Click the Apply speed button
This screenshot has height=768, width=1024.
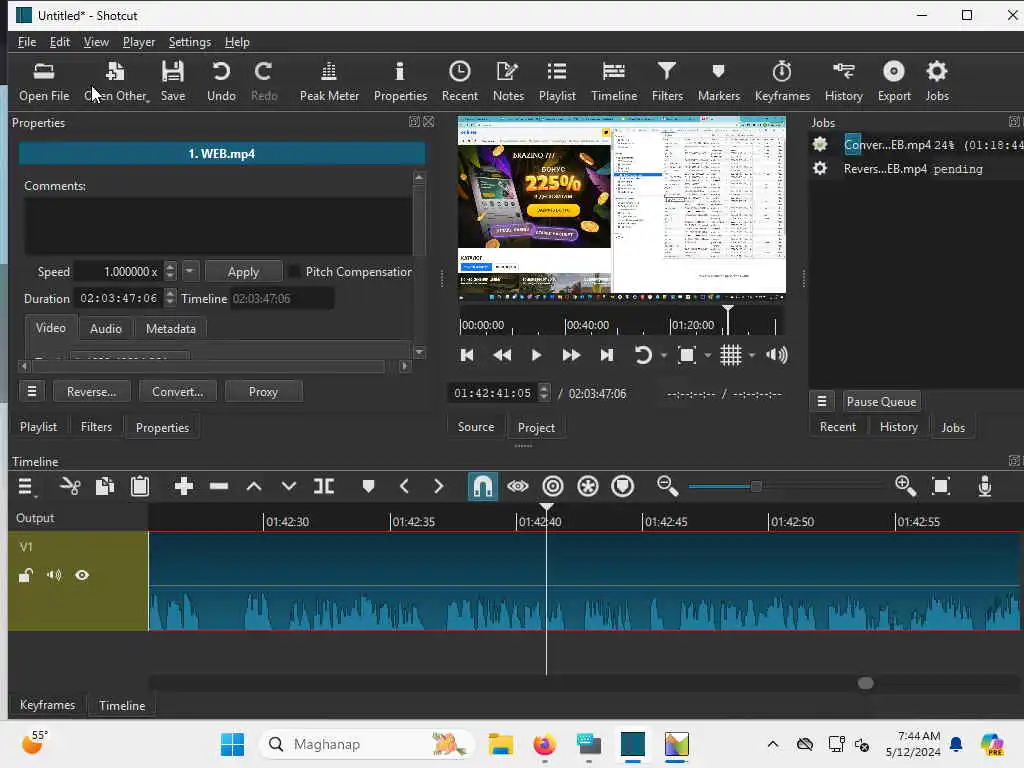(x=243, y=271)
